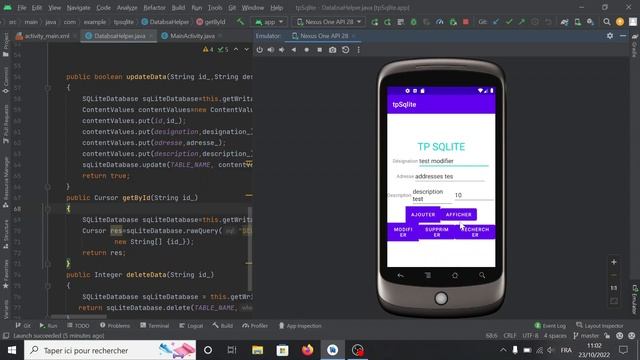The height and width of the screenshot is (360, 640).
Task: Jump to next highlighted error arrow
Action: point(246,49)
